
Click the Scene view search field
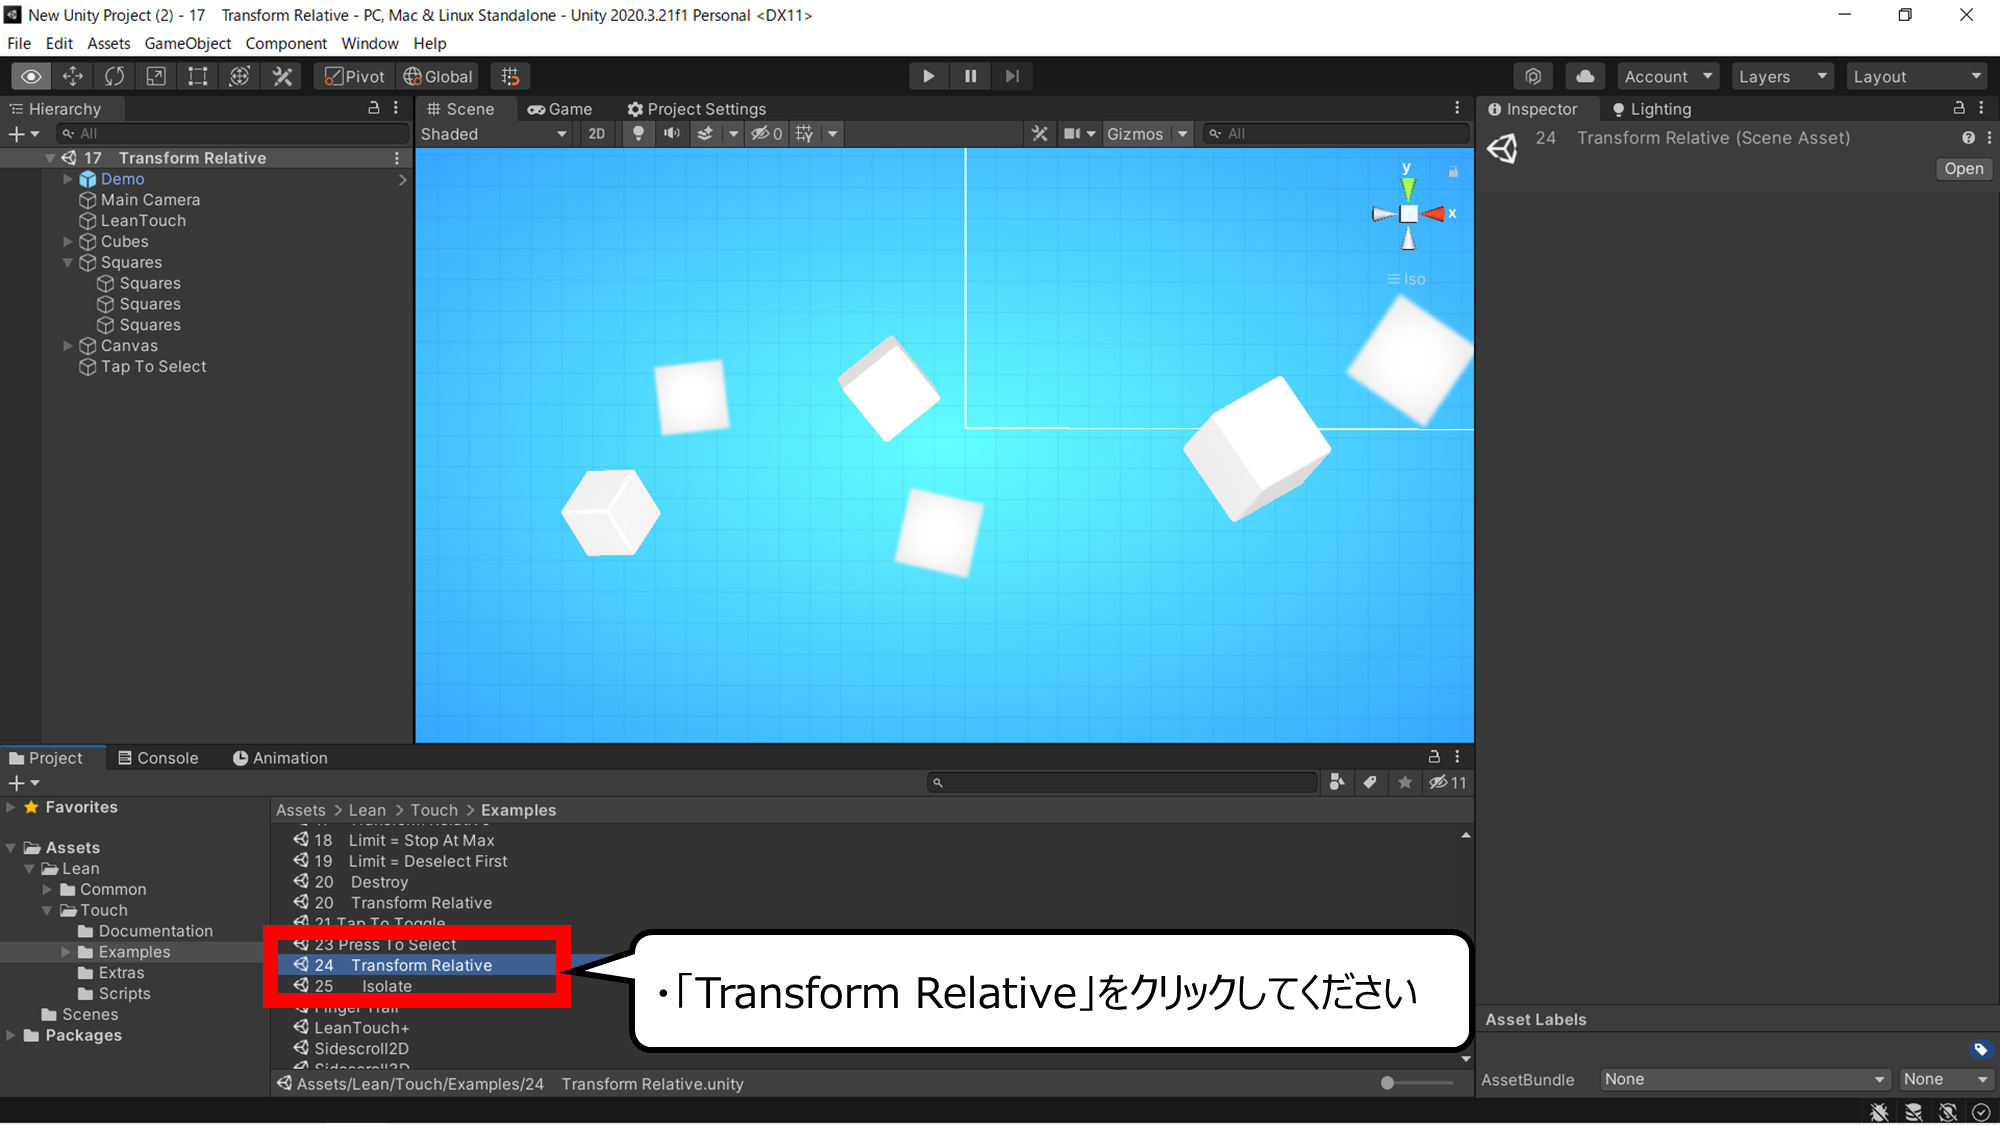pyautogui.click(x=1335, y=134)
